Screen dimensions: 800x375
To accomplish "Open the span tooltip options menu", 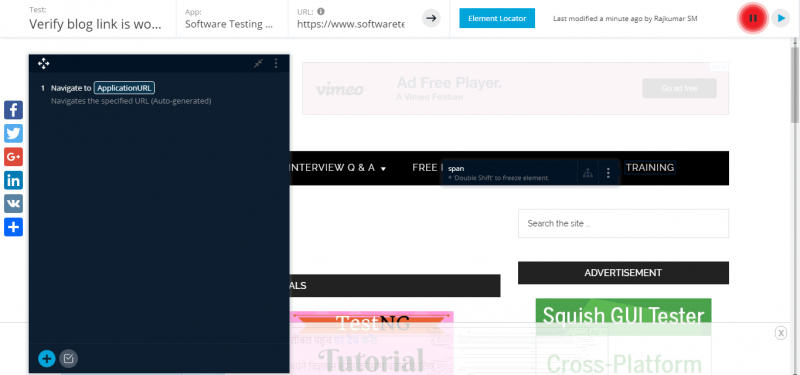I will point(608,173).
